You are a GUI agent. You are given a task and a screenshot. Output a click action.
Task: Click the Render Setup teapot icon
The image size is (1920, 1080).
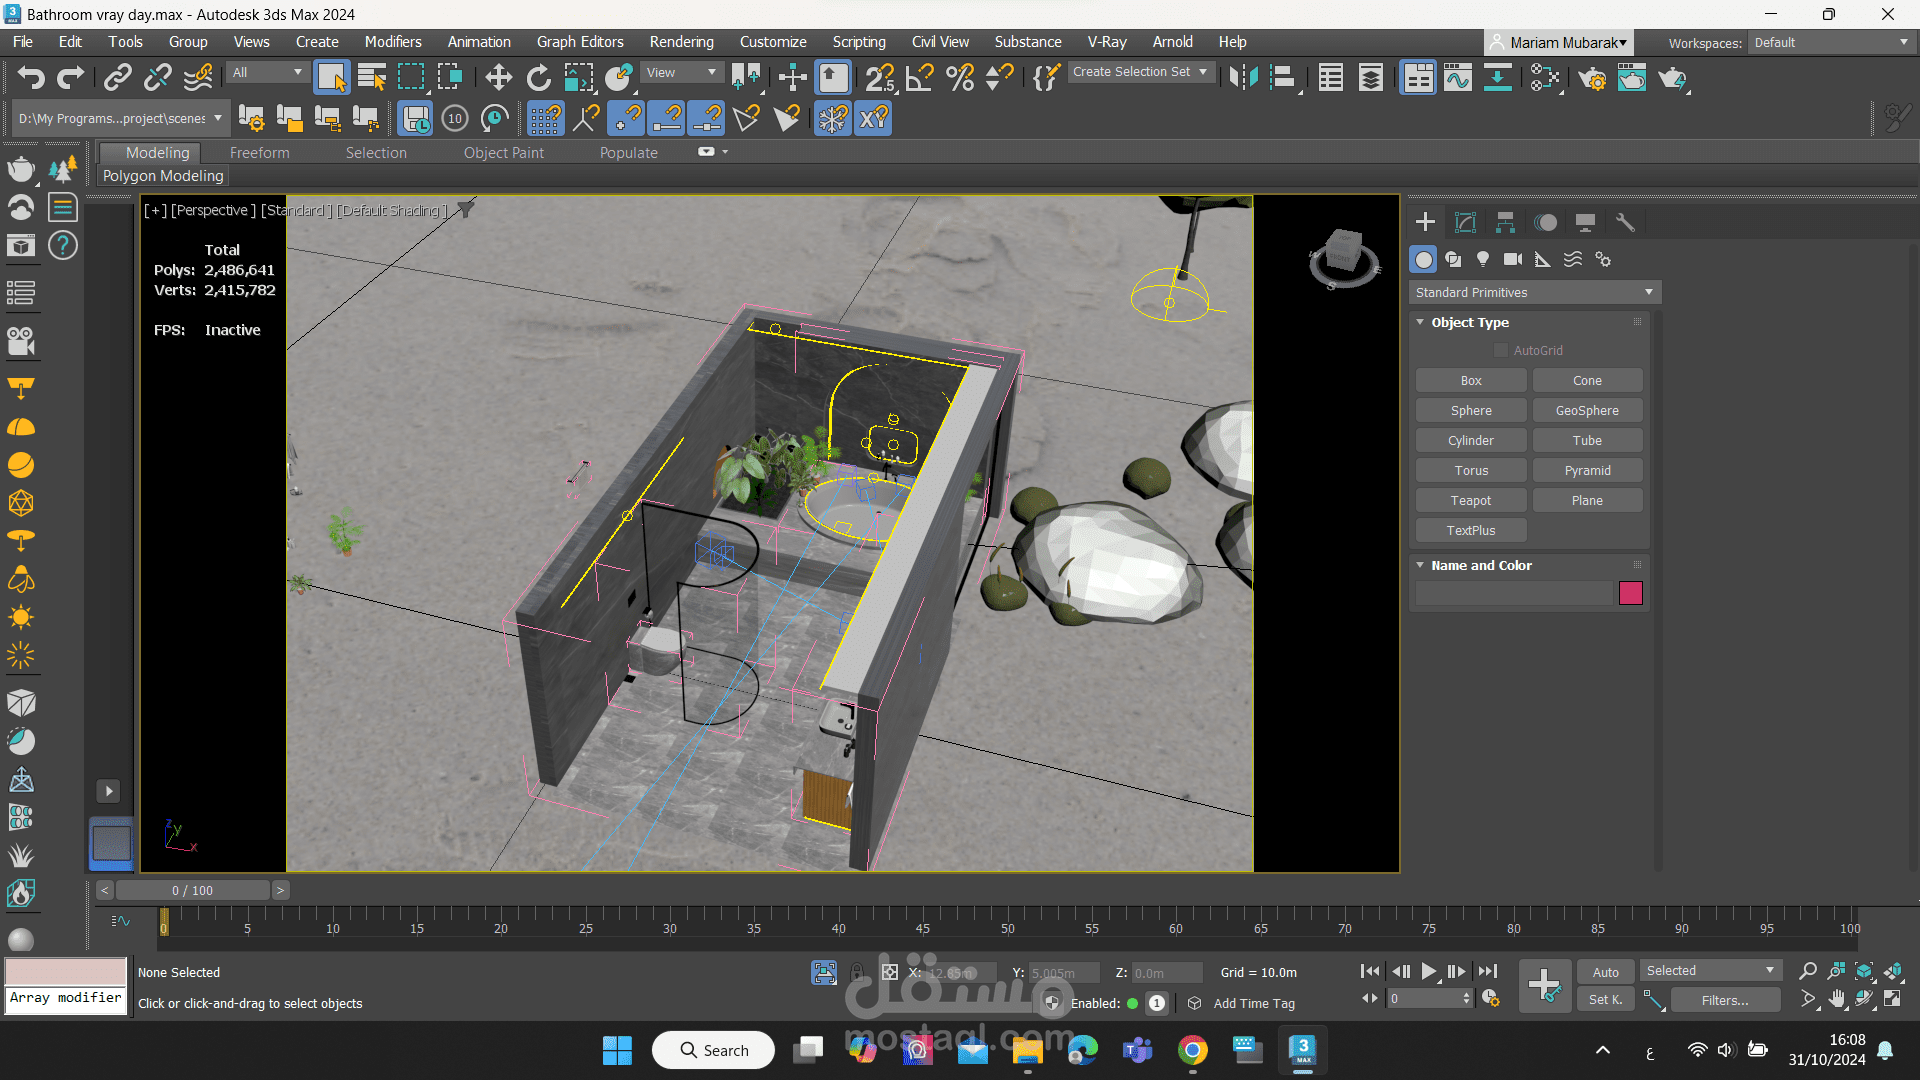pyautogui.click(x=1592, y=78)
